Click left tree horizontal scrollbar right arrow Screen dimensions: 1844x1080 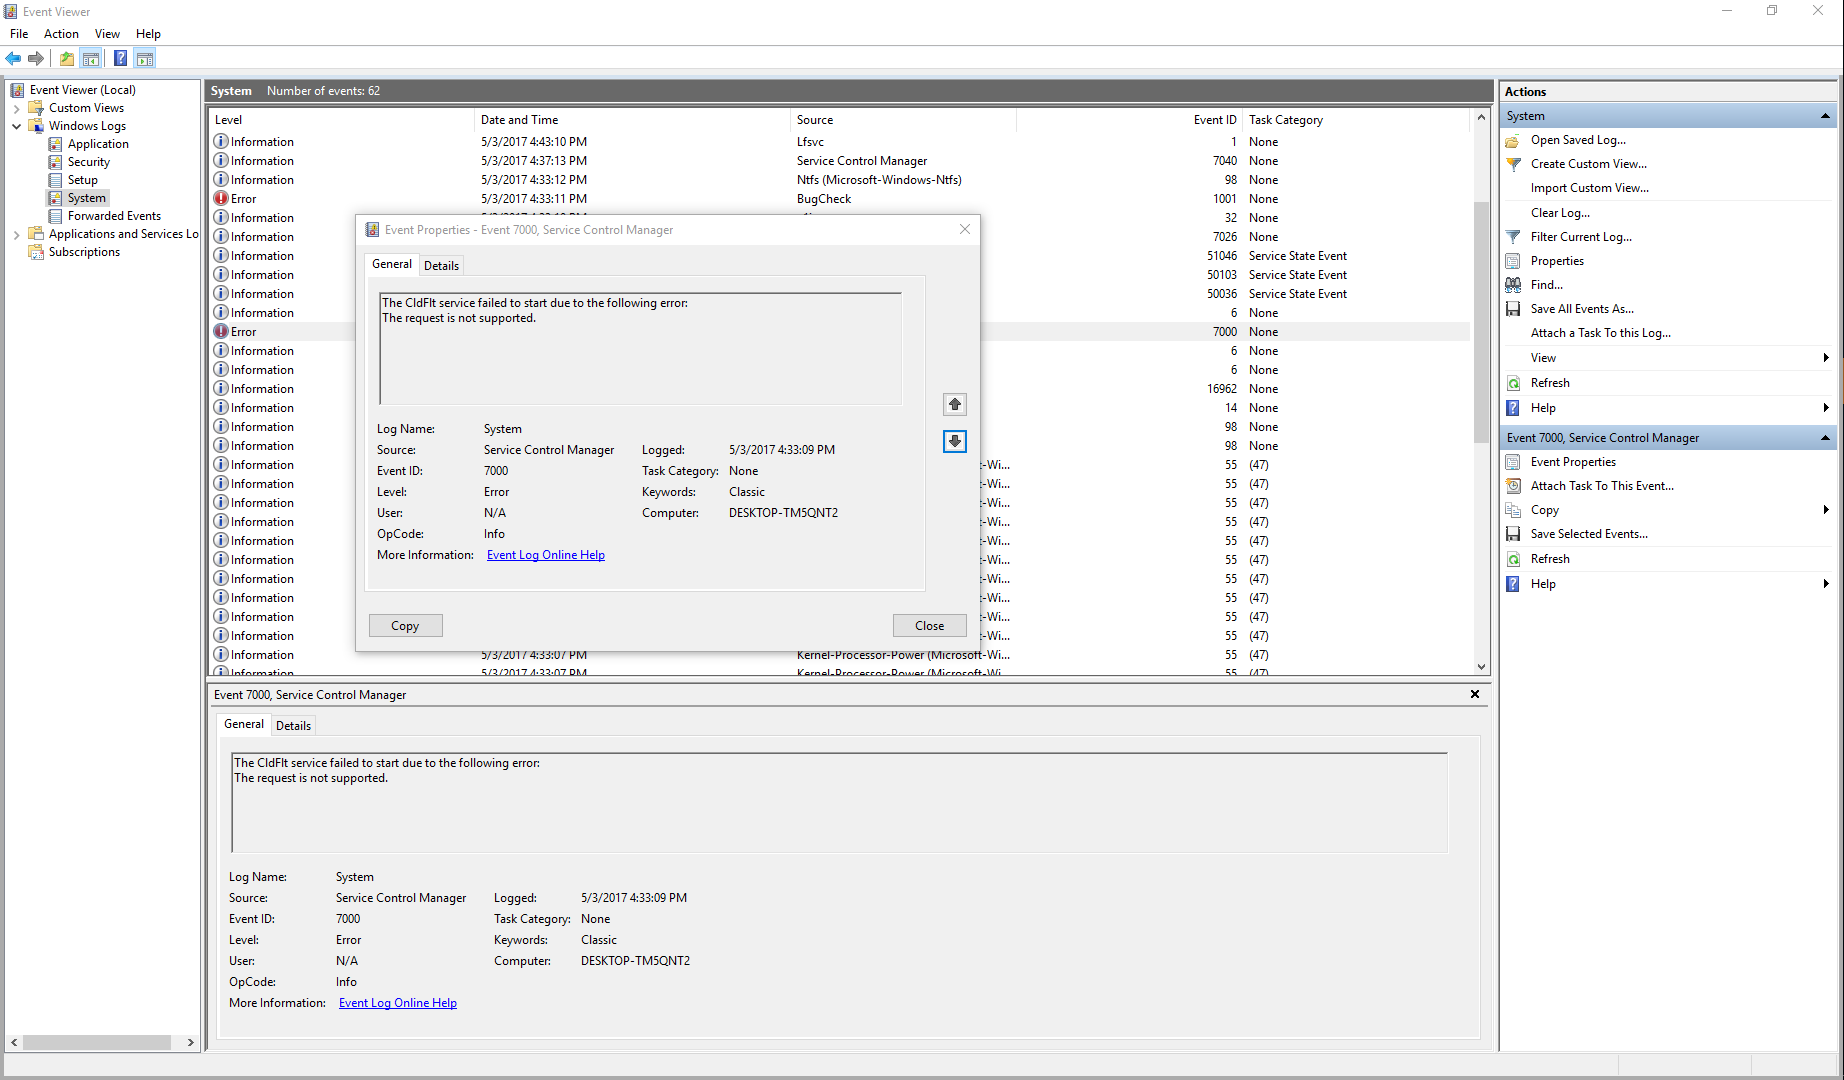[x=190, y=1042]
